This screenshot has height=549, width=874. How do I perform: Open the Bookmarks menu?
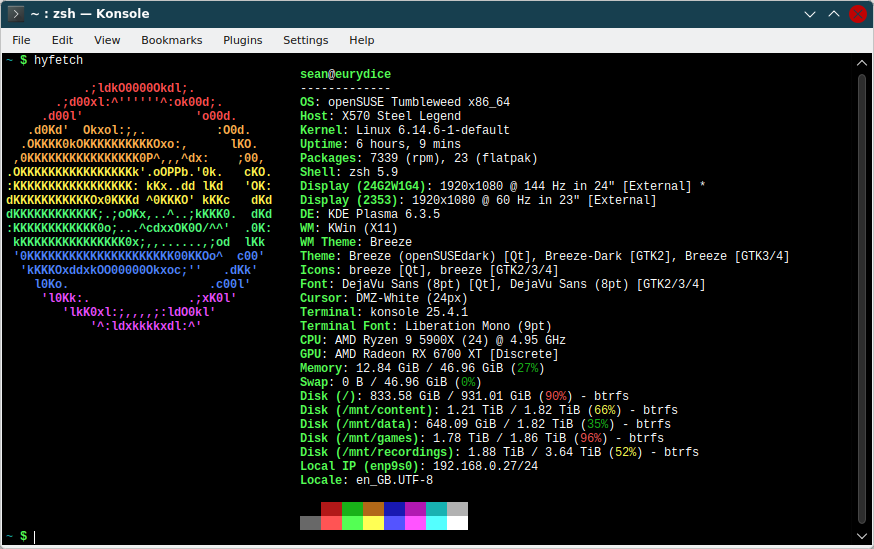click(x=172, y=40)
